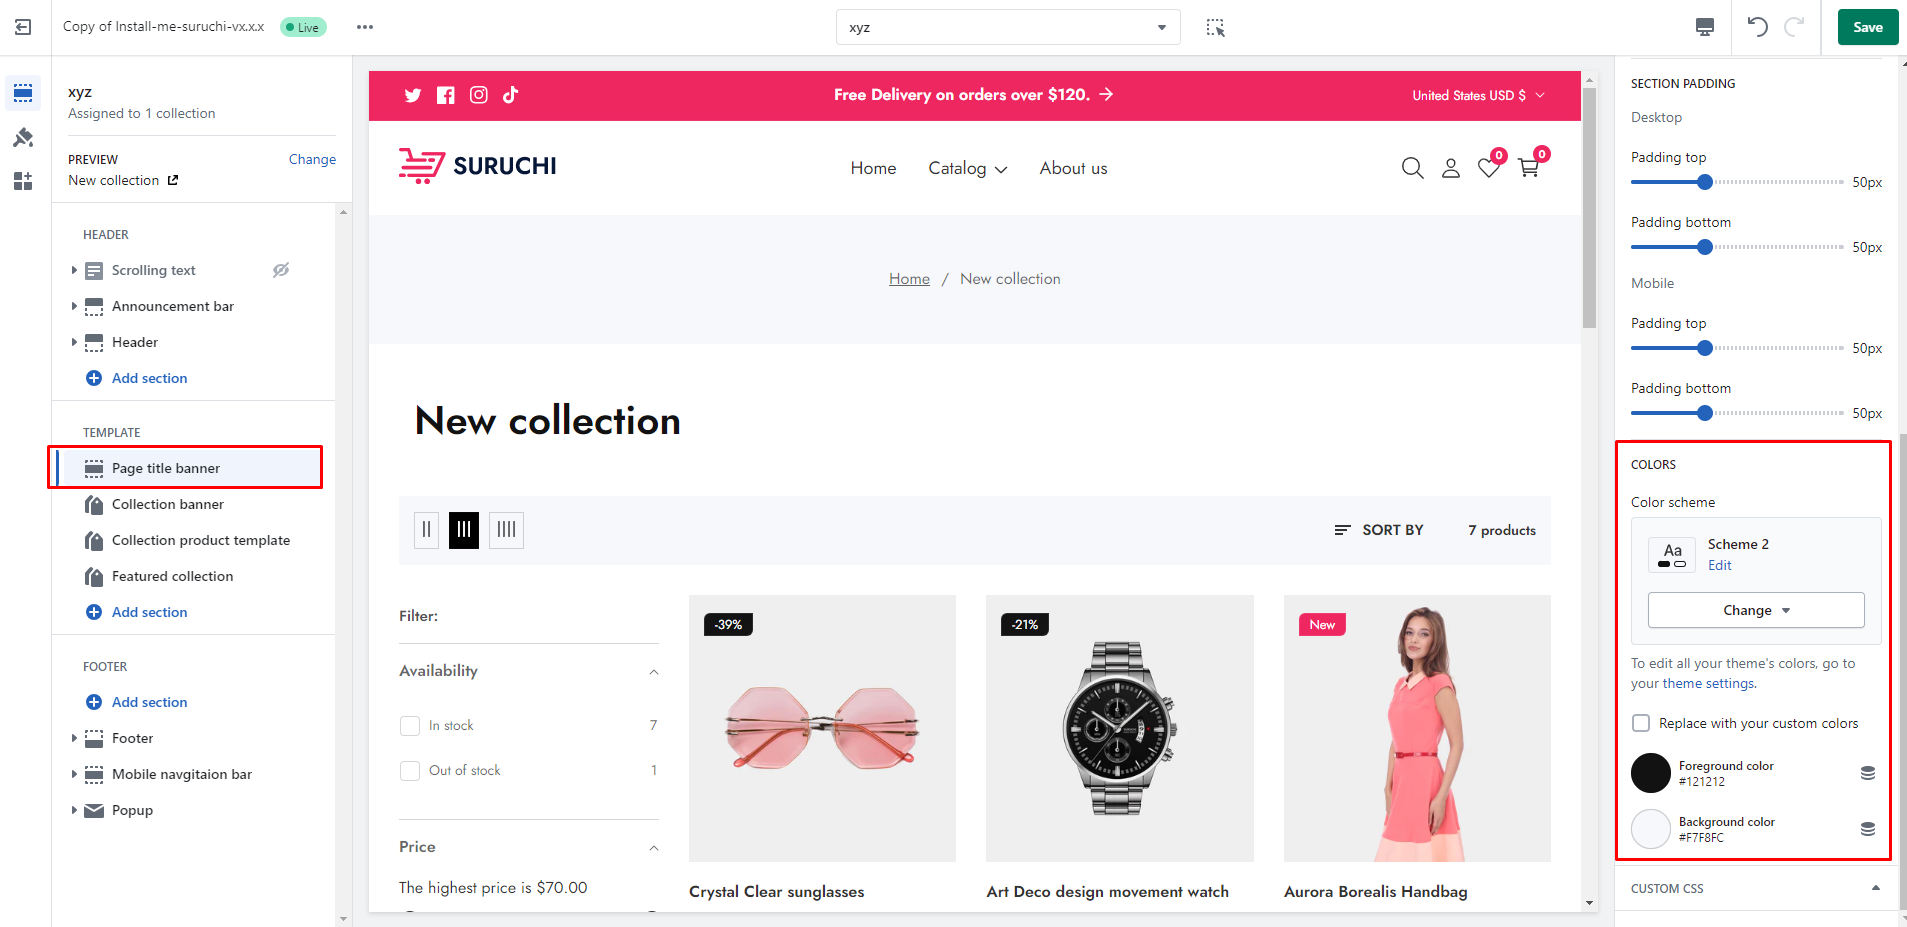
Task: Click the Background color swatch
Action: click(x=1650, y=829)
